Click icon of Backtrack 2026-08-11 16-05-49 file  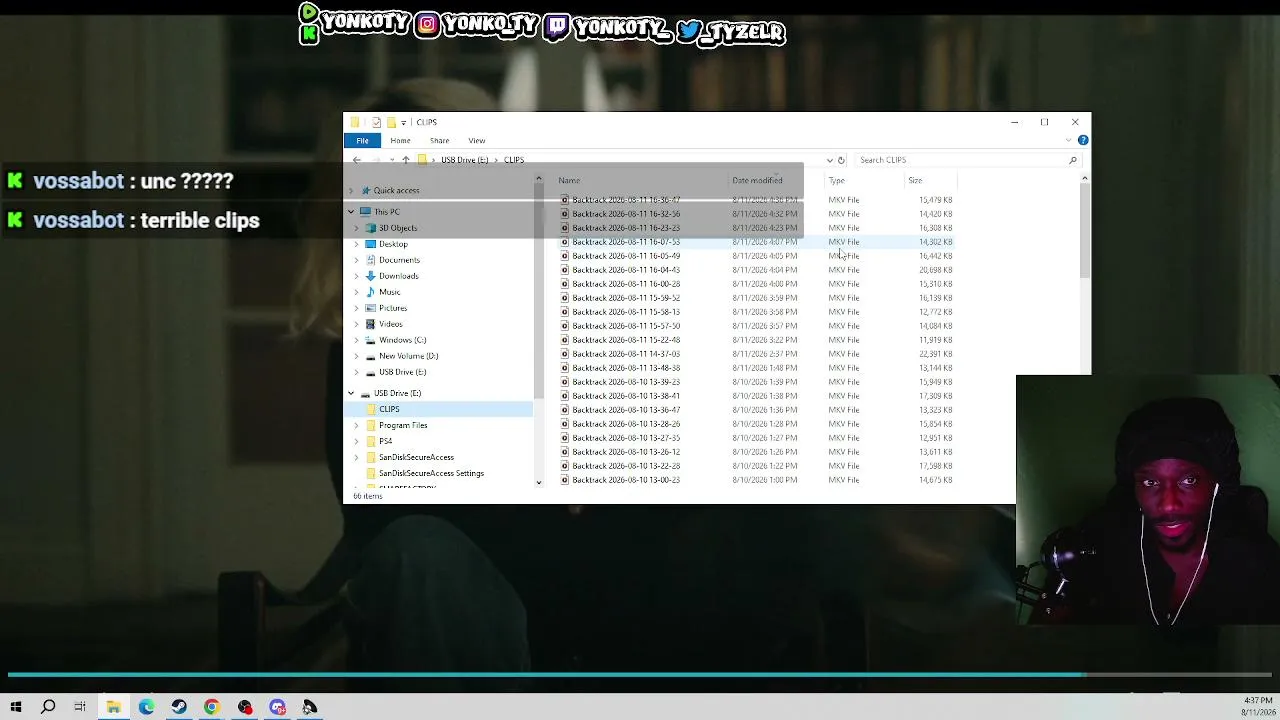pos(565,256)
